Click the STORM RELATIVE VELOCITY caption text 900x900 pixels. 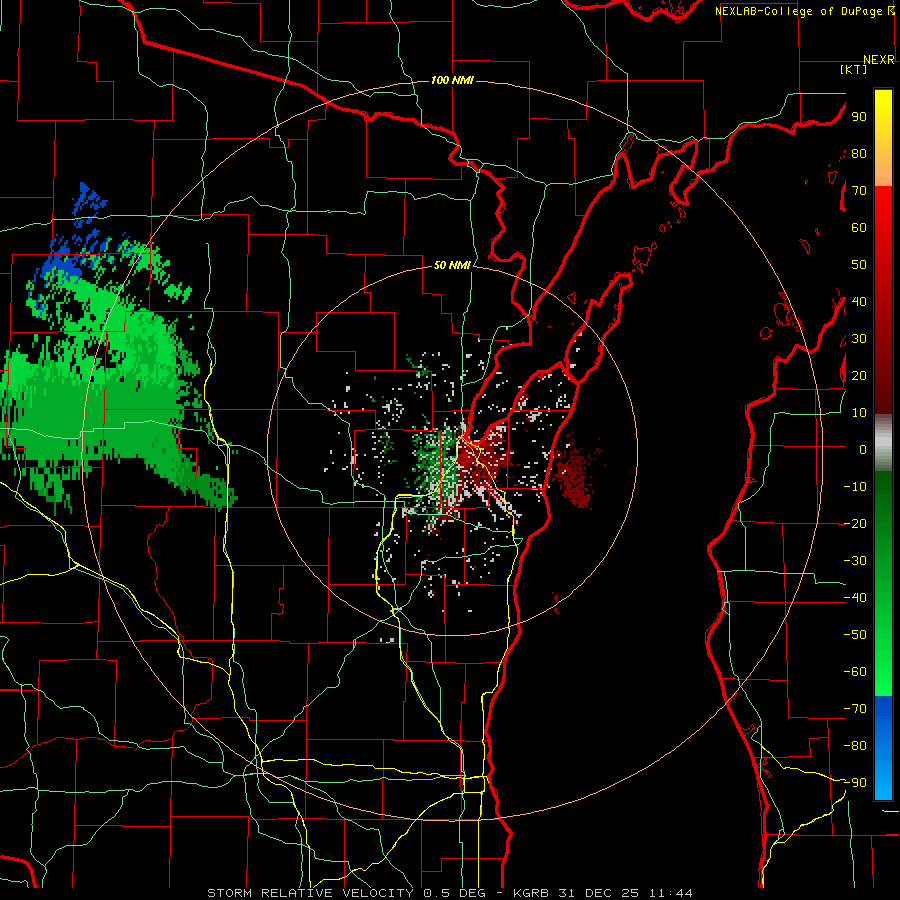[310, 893]
